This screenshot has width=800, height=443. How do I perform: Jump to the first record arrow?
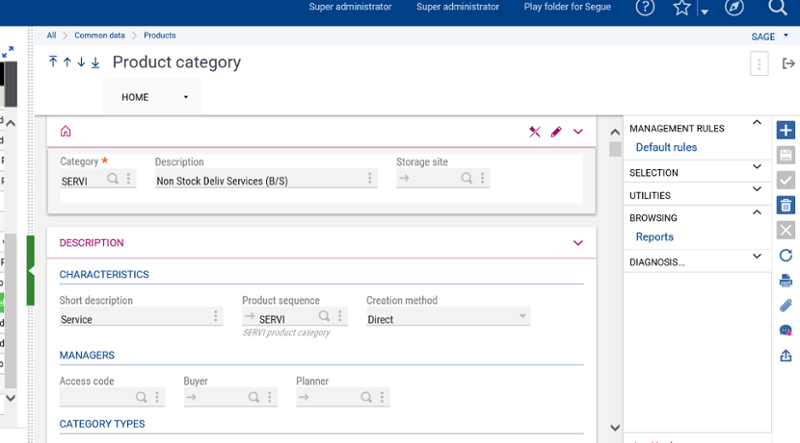point(53,62)
